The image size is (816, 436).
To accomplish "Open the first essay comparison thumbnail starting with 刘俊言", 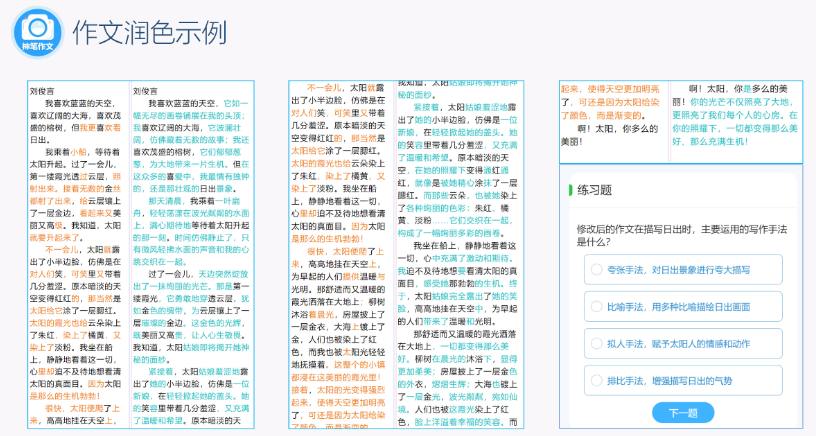I will pyautogui.click(x=141, y=254).
